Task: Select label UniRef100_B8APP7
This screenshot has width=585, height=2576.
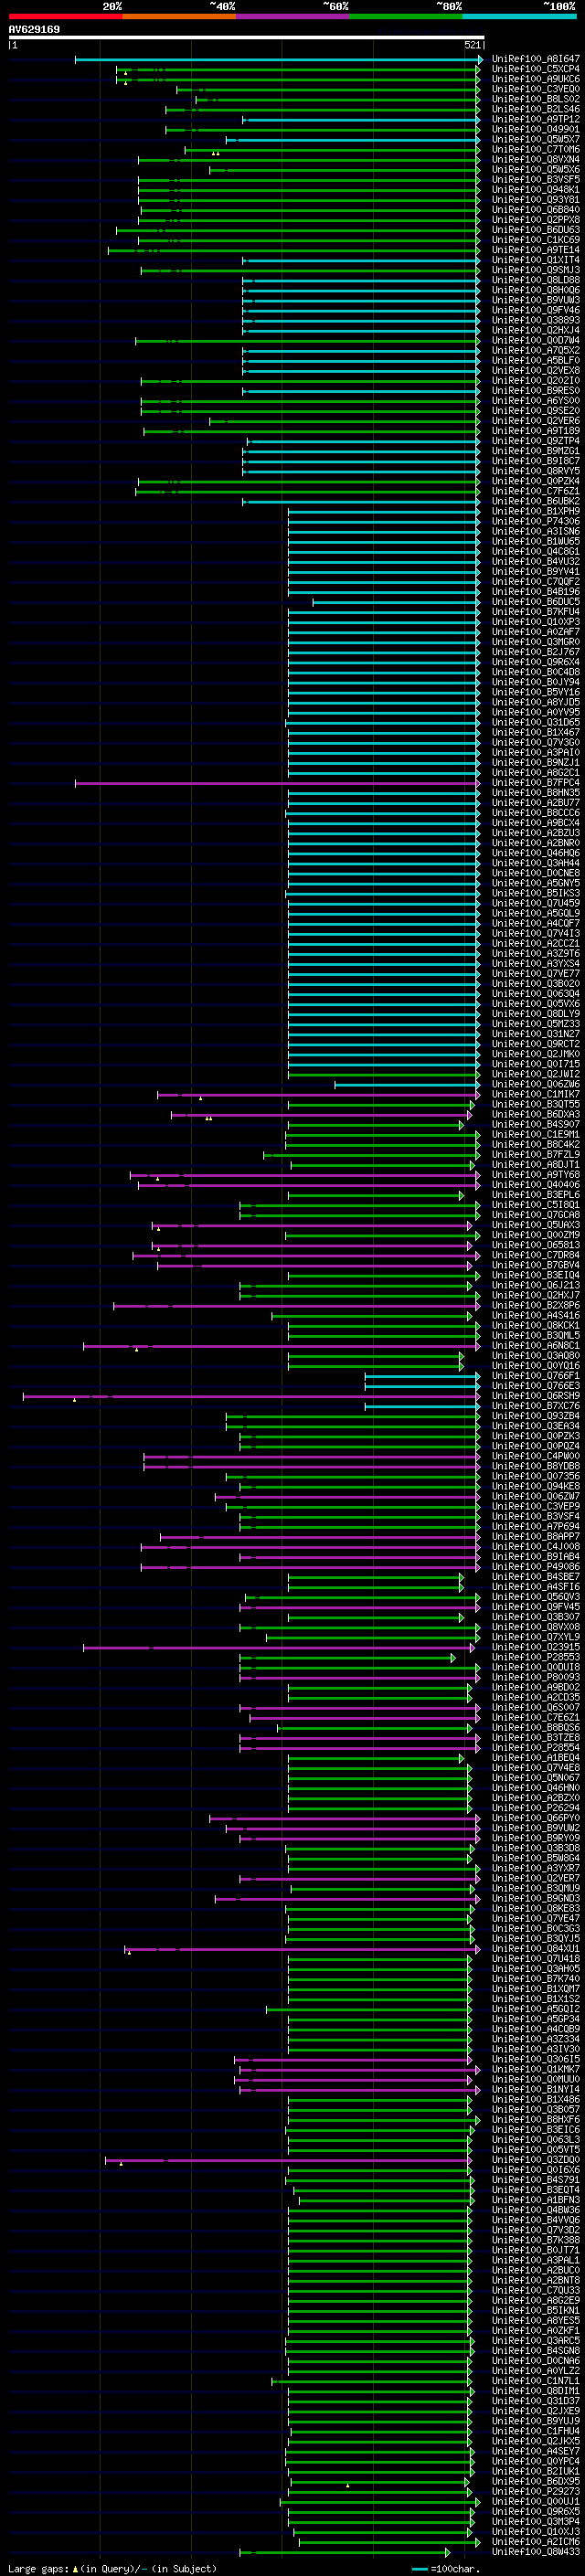Action: [535, 1536]
